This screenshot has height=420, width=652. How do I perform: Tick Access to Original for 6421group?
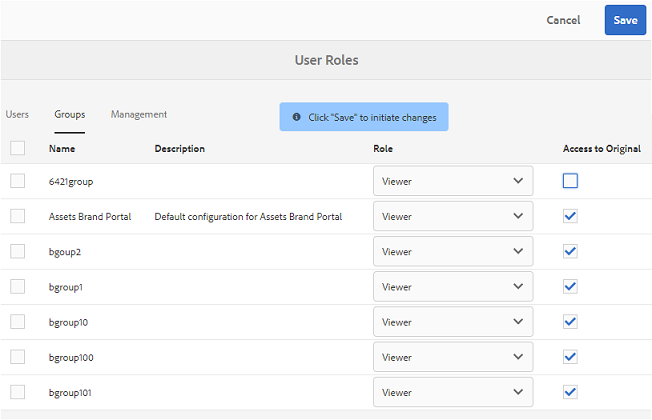click(570, 181)
